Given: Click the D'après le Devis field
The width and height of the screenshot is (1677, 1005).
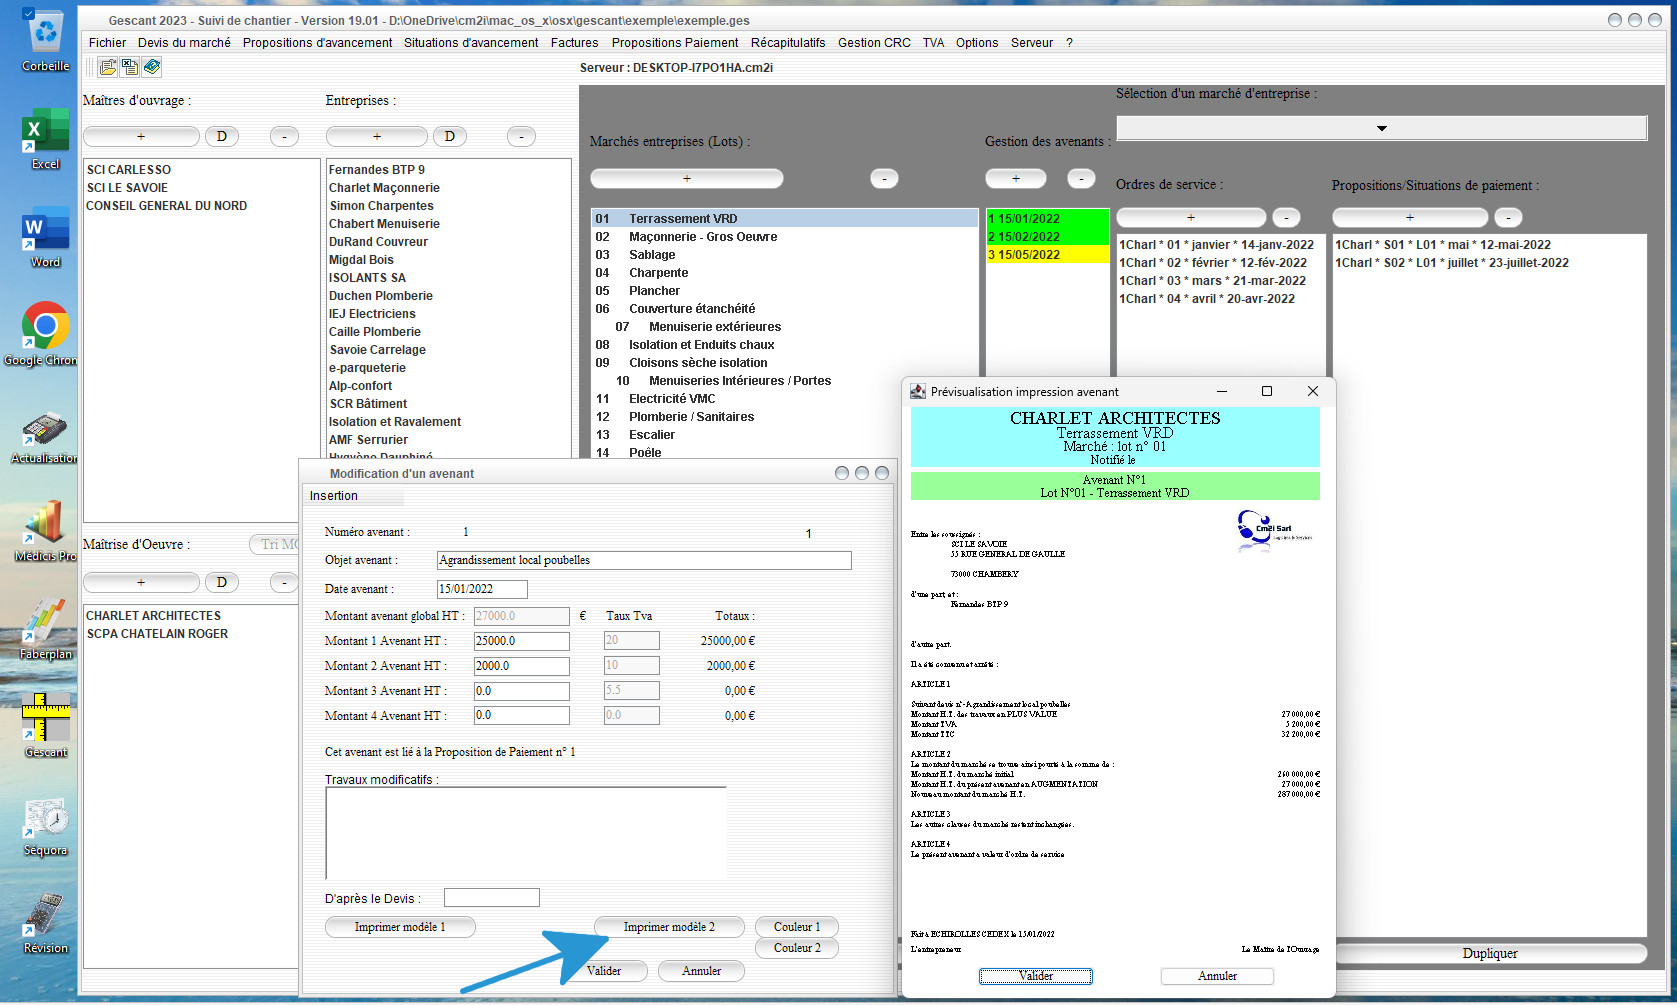Looking at the screenshot, I should click(x=492, y=898).
